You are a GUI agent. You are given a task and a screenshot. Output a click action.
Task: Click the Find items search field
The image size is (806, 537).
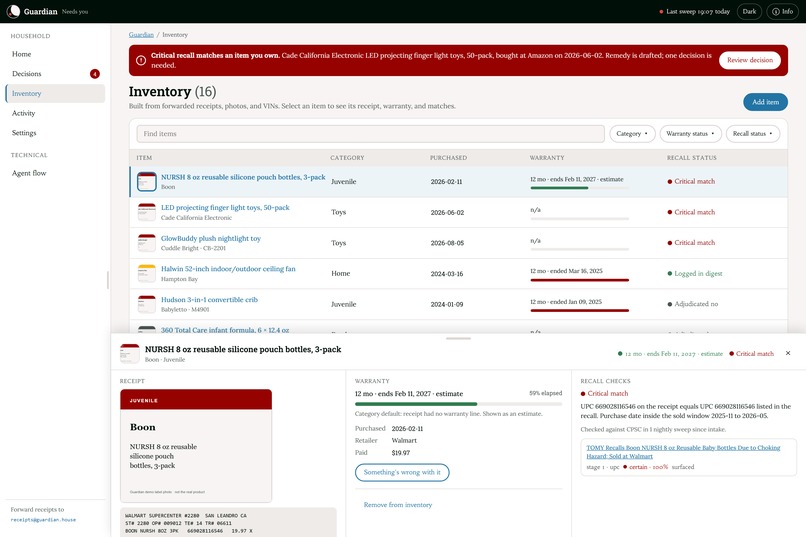pos(371,134)
